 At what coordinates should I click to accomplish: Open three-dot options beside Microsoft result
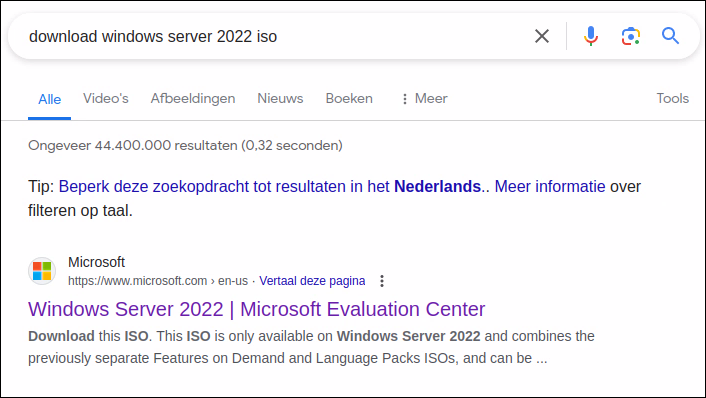(x=382, y=281)
